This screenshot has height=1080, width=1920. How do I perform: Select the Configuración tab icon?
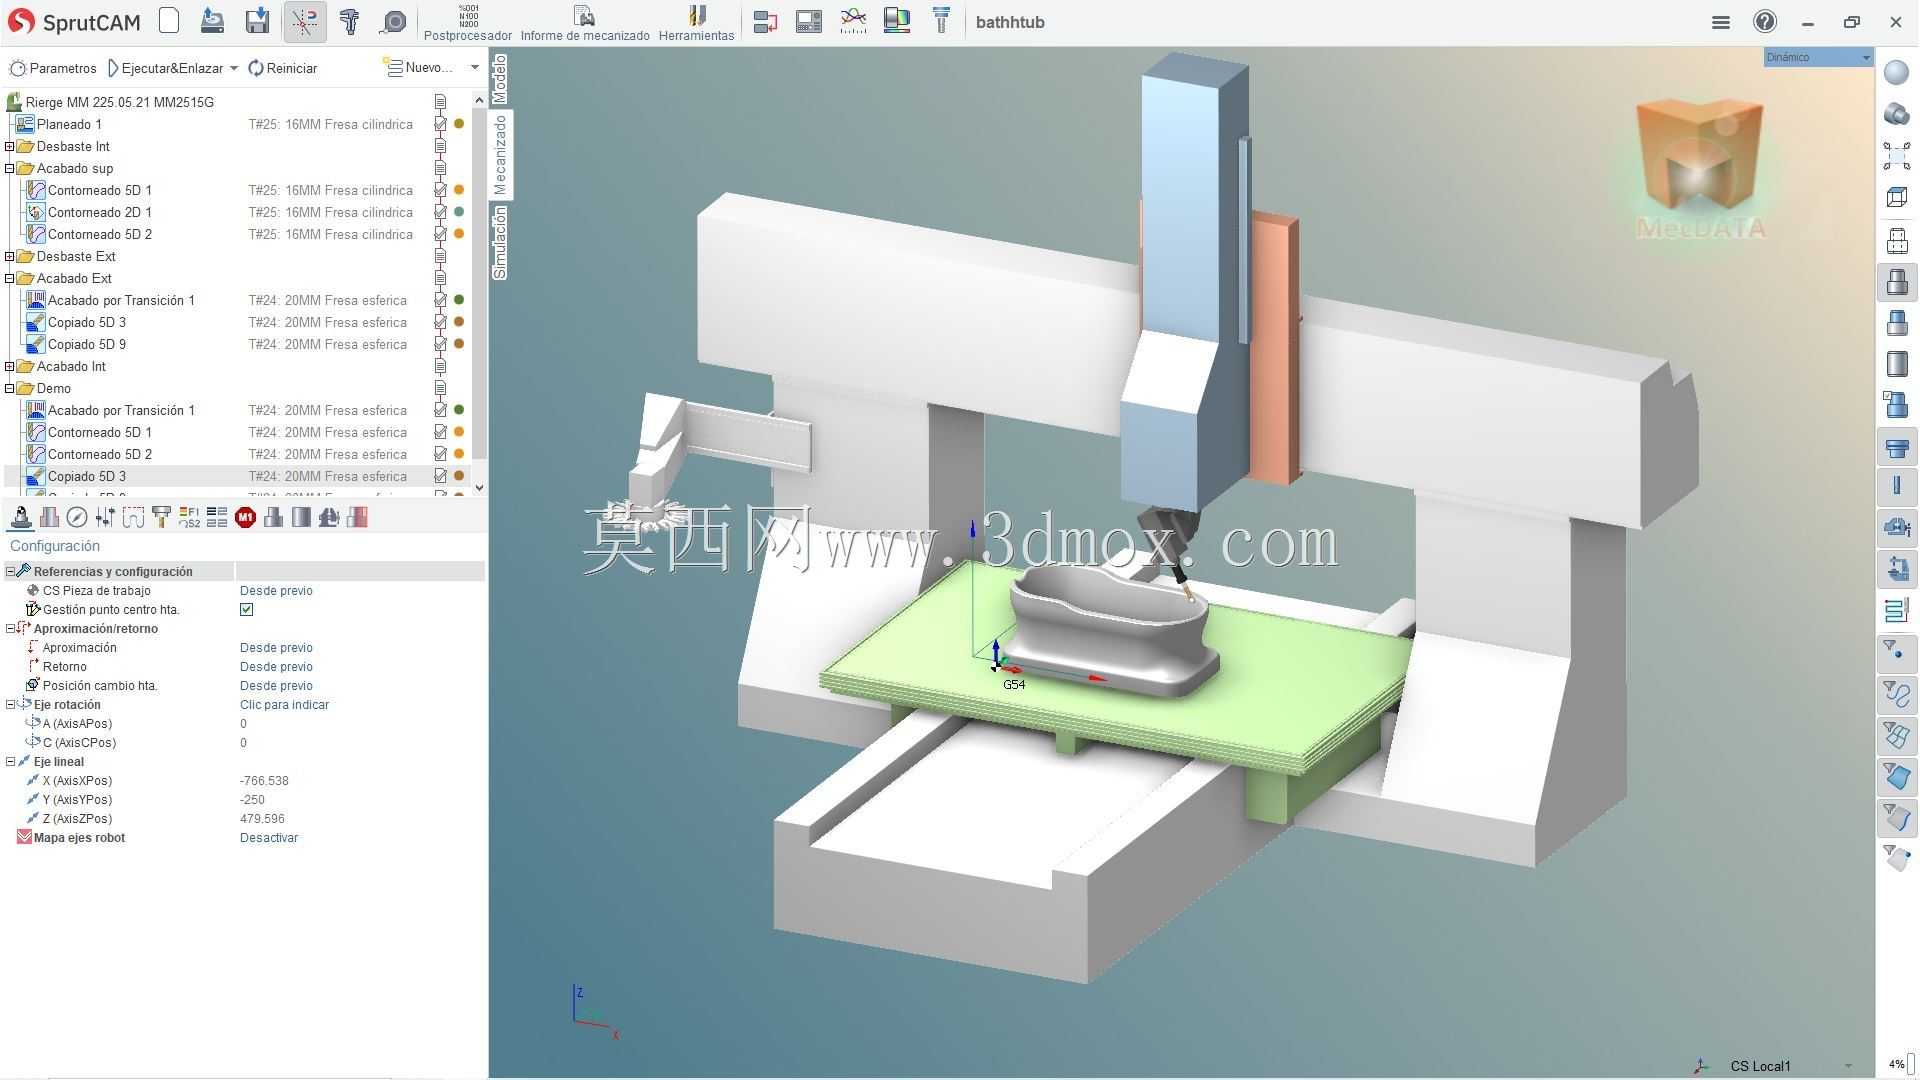(20, 517)
